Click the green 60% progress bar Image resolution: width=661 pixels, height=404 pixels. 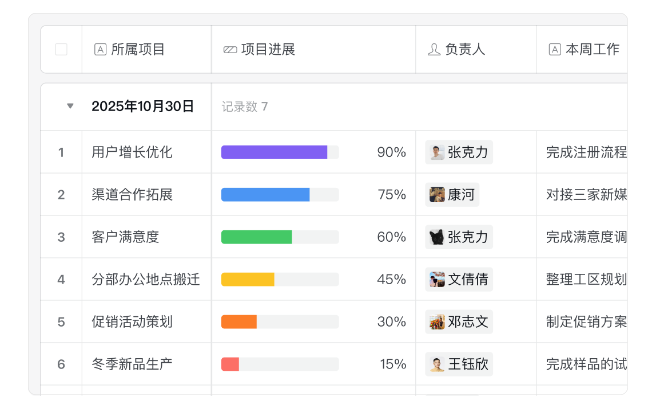point(257,237)
